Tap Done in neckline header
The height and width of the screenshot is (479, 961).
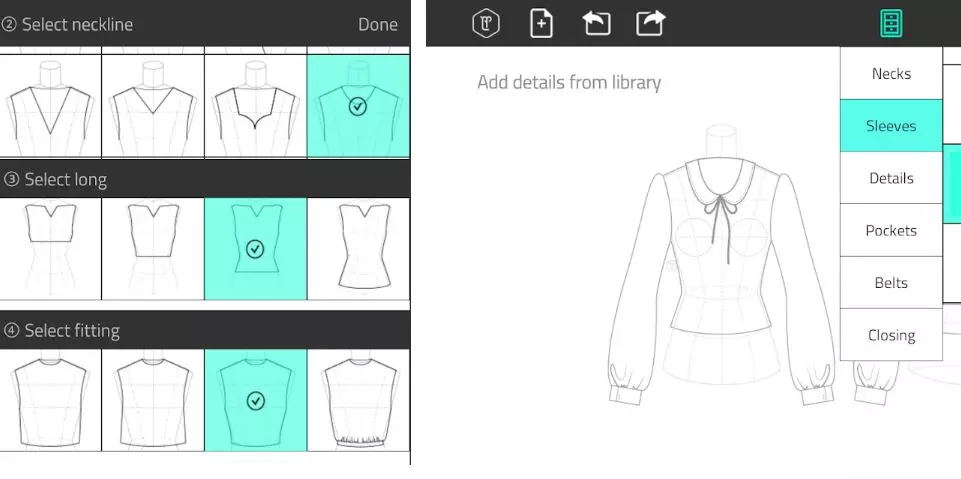[x=377, y=24]
